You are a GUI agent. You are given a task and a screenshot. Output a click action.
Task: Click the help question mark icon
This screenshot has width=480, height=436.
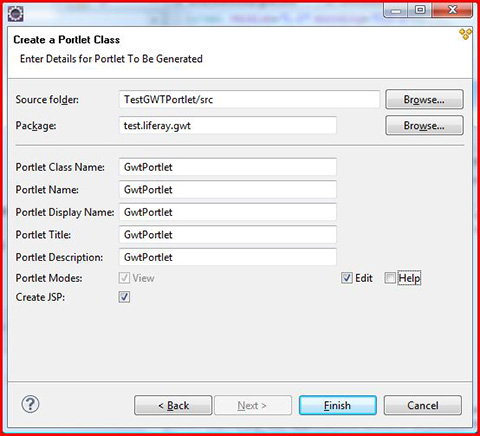(30, 404)
